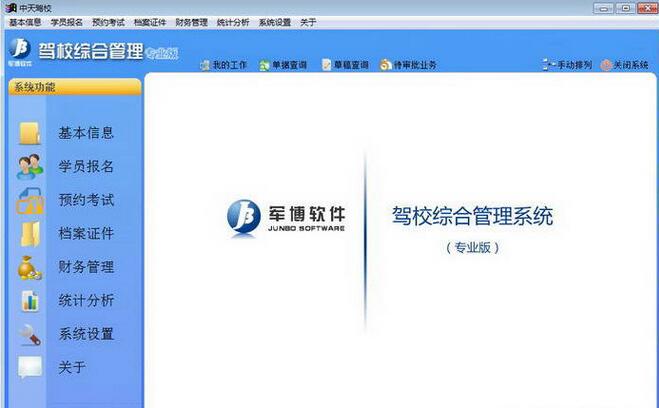Click the 关闭系统 red power icon
This screenshot has width=659, height=408.
(606, 65)
